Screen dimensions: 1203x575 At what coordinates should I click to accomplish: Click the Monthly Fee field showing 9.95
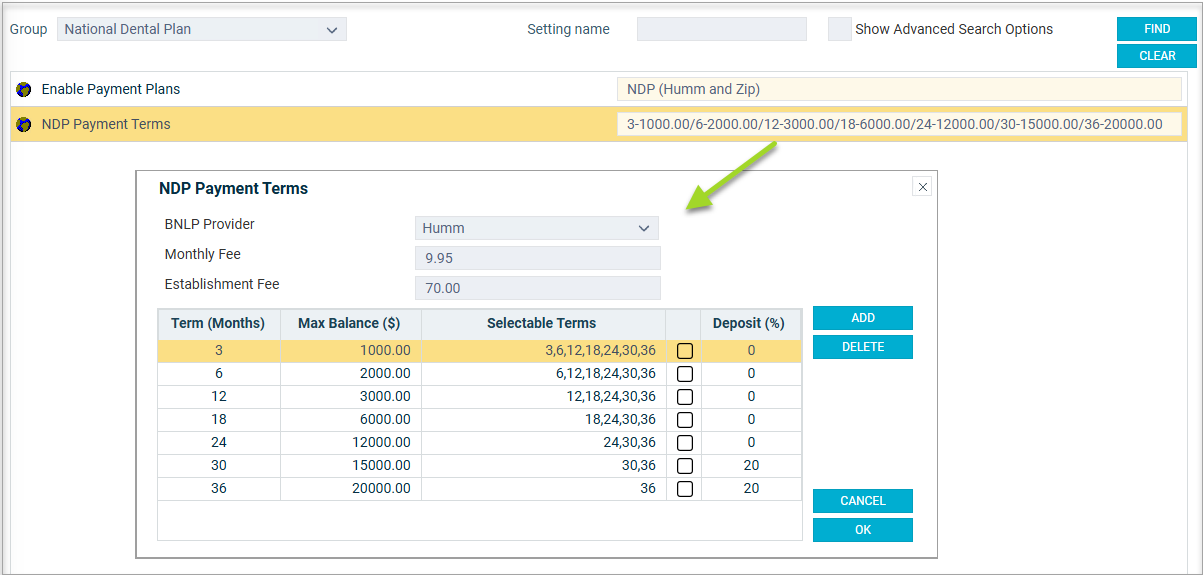[538, 258]
